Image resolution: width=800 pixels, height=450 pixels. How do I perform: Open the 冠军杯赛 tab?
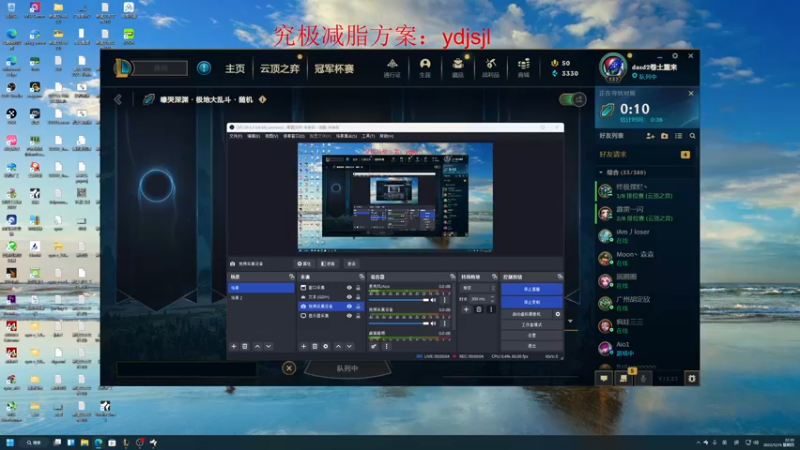point(334,68)
